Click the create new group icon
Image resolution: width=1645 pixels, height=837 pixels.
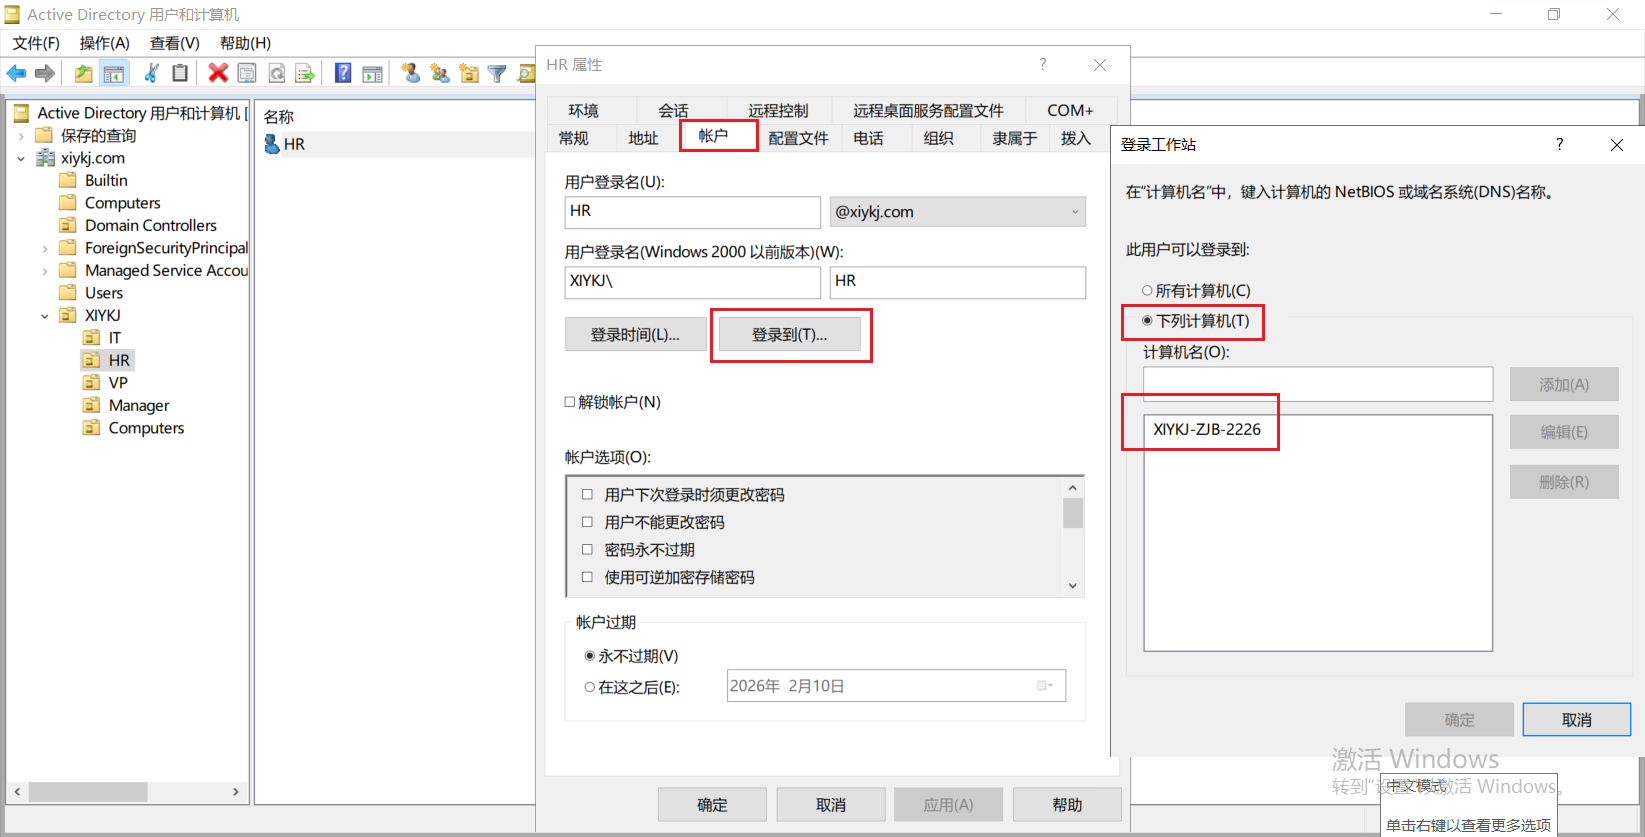pos(440,73)
